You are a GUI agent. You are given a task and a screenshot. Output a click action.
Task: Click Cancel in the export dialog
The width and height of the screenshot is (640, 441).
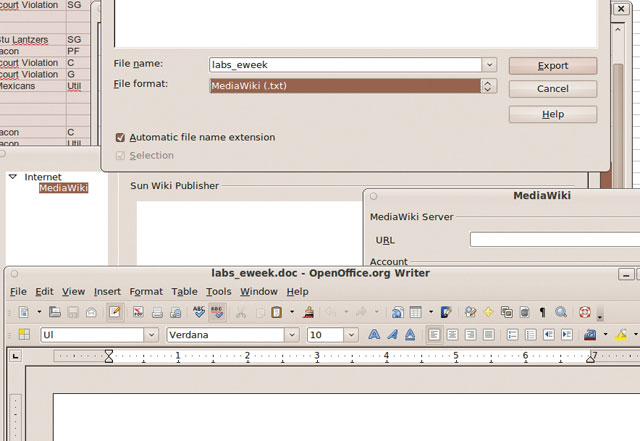click(553, 89)
